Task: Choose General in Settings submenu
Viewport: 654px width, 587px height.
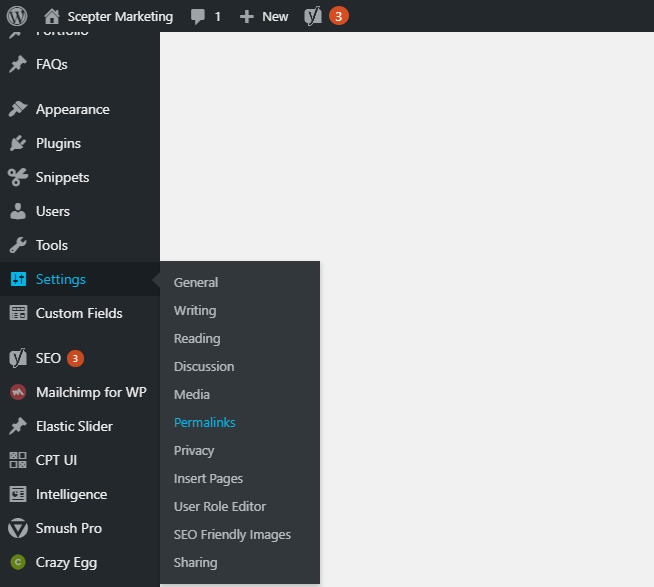Action: point(196,282)
